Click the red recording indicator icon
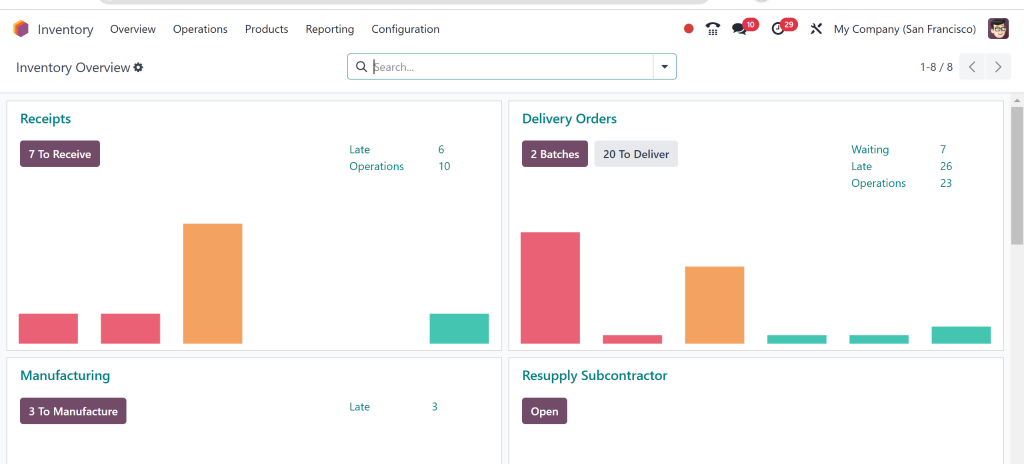The height and width of the screenshot is (464, 1024). click(x=688, y=29)
